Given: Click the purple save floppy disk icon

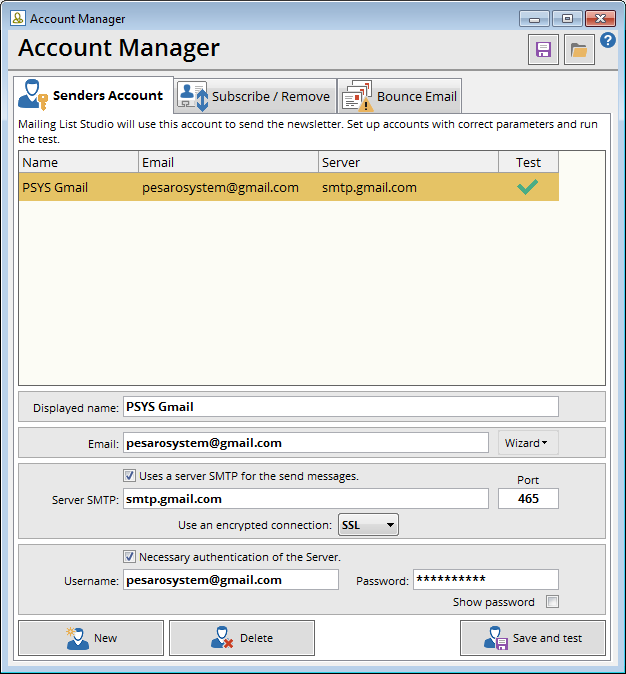Looking at the screenshot, I should [x=543, y=49].
